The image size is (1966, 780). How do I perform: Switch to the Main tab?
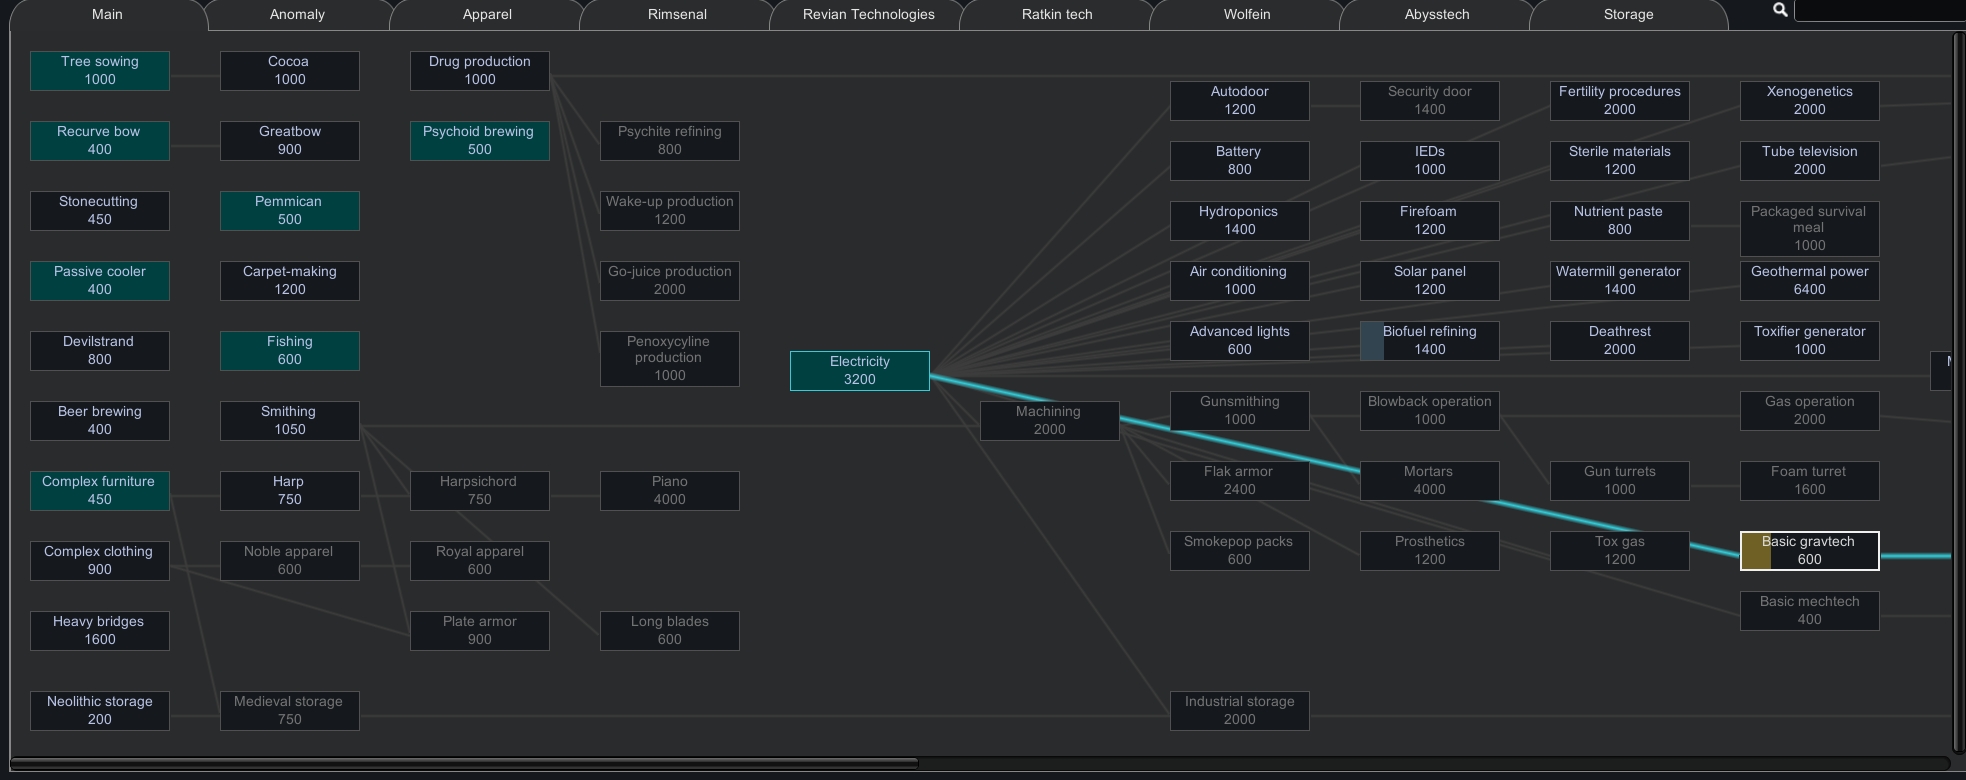coord(107,15)
